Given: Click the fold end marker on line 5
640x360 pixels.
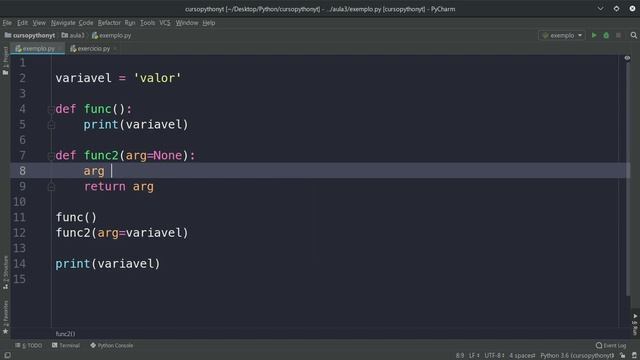Looking at the screenshot, I should click(51, 125).
